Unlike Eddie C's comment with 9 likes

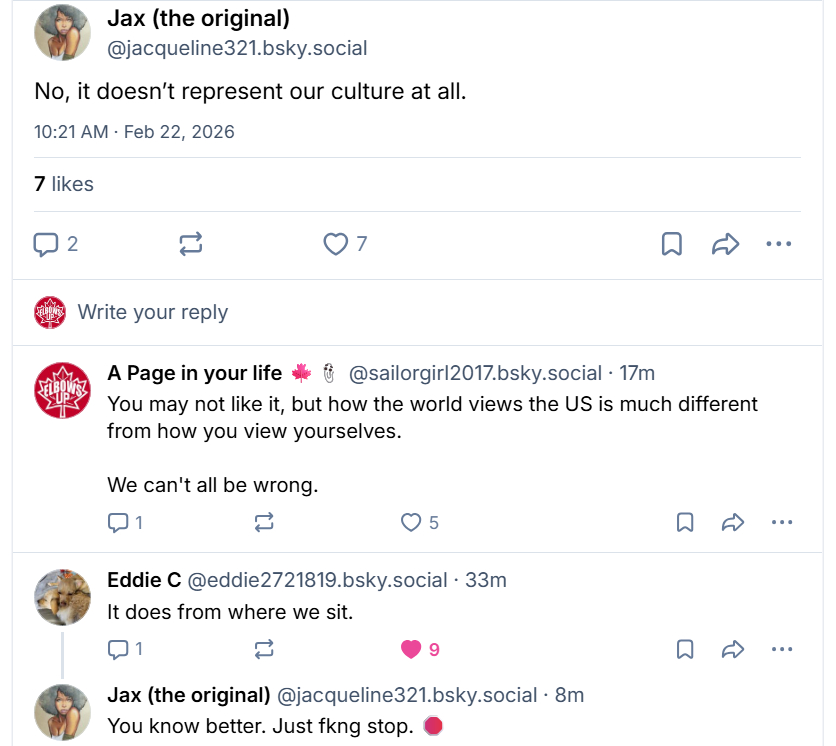point(411,649)
